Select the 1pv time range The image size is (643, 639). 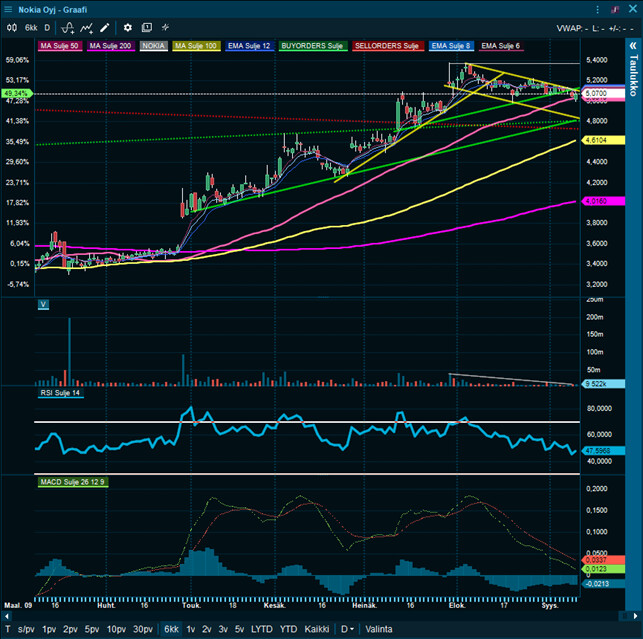pyautogui.click(x=49, y=629)
